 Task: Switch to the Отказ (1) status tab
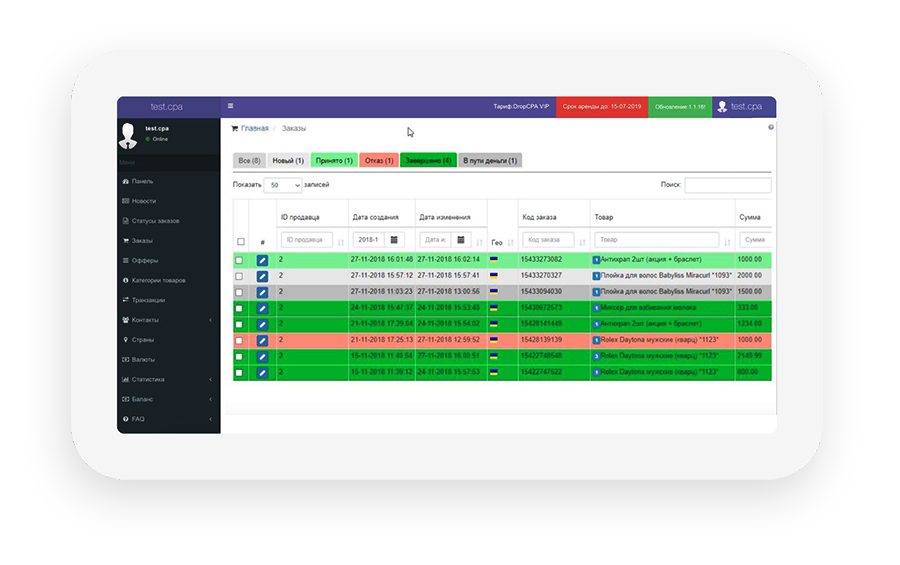click(378, 160)
